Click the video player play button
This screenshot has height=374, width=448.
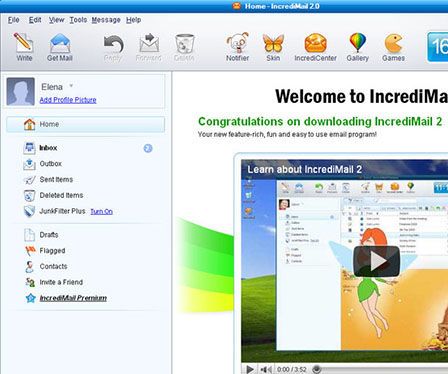point(250,369)
